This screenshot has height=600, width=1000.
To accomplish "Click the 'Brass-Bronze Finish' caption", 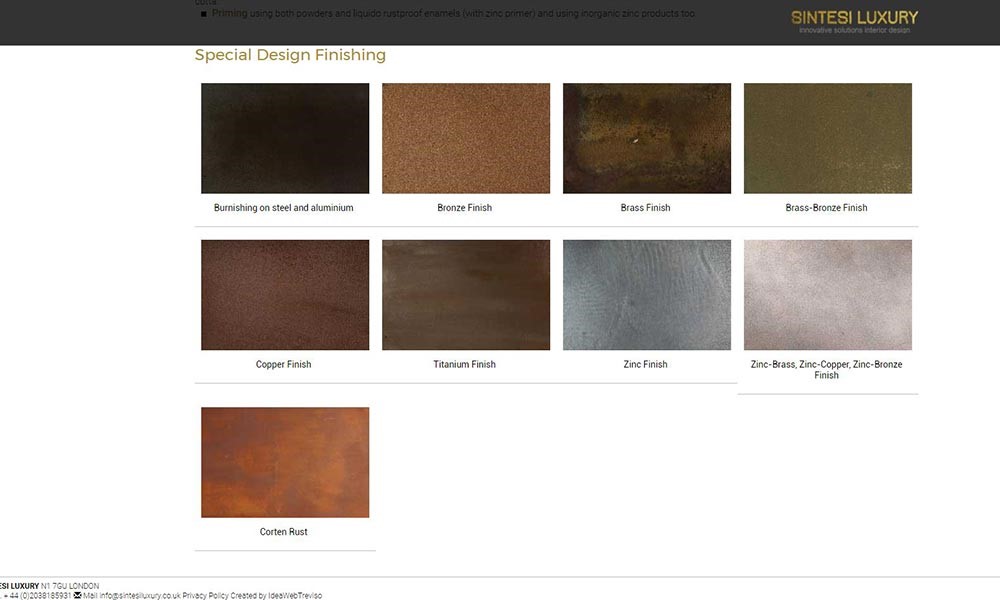I will pos(827,208).
